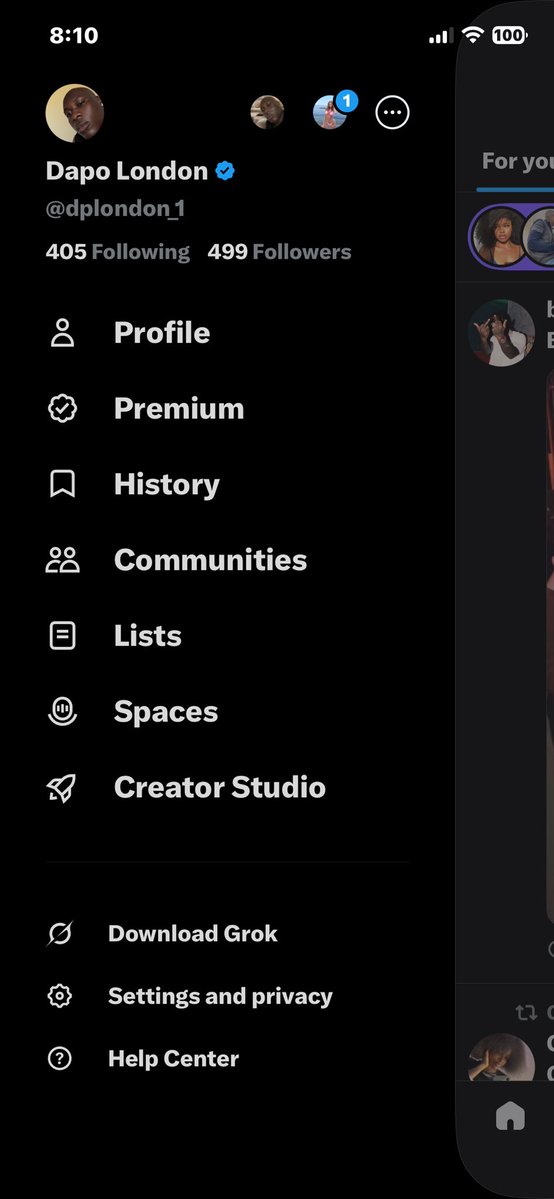This screenshot has height=1199, width=554.
Task: Open Settings and privacy
Action: point(220,996)
